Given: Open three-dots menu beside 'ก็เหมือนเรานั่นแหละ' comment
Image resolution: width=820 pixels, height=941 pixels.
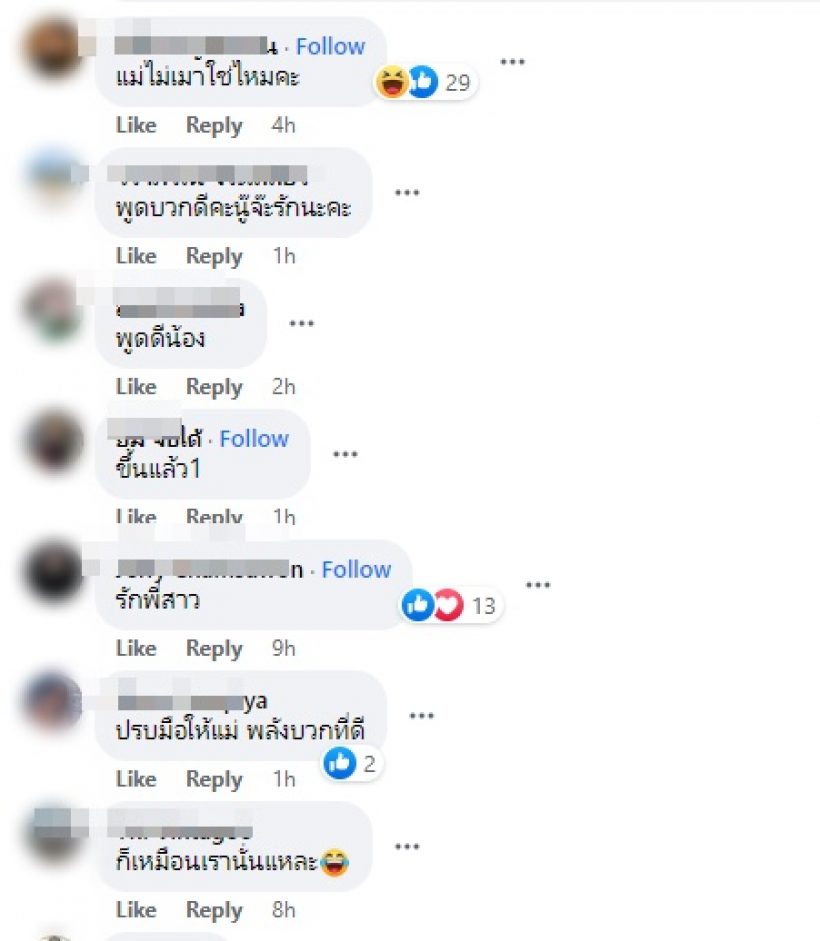Looking at the screenshot, I should [407, 847].
